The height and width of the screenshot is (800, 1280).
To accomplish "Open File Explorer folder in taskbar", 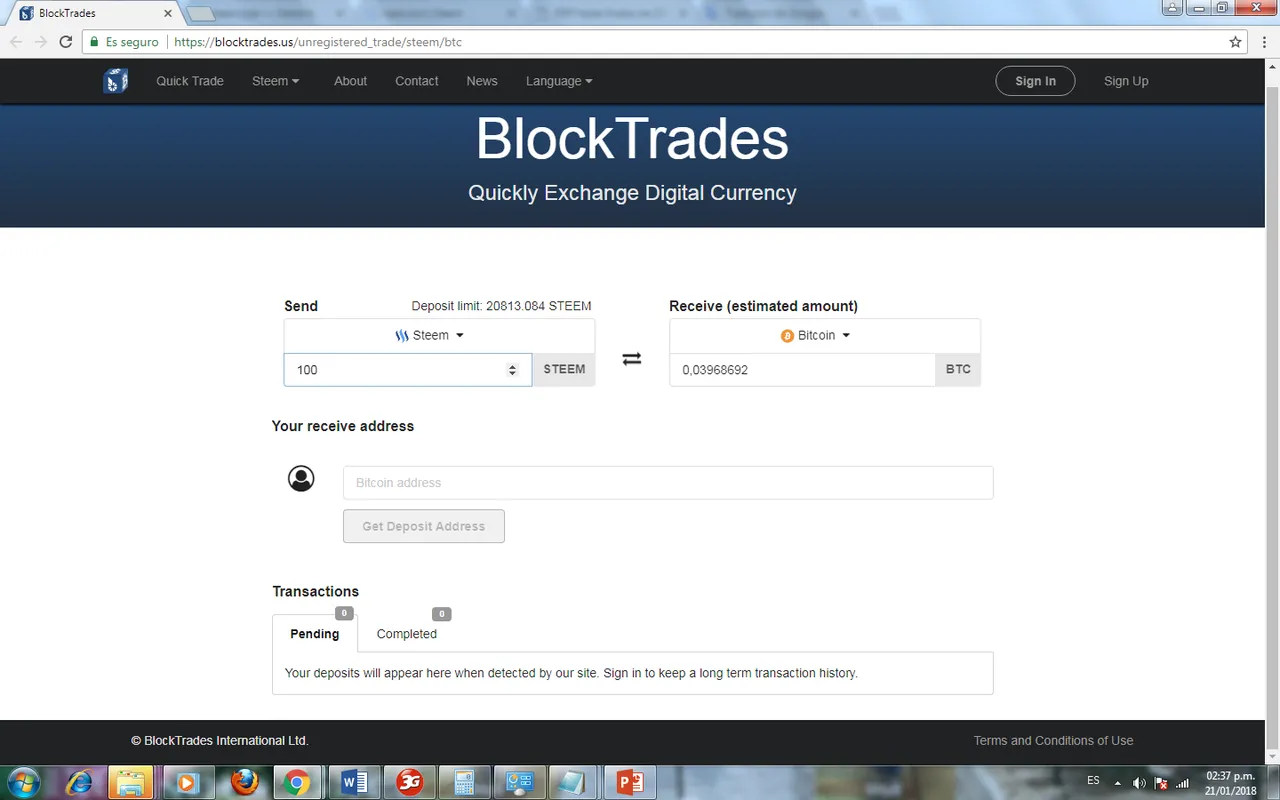I will (130, 782).
